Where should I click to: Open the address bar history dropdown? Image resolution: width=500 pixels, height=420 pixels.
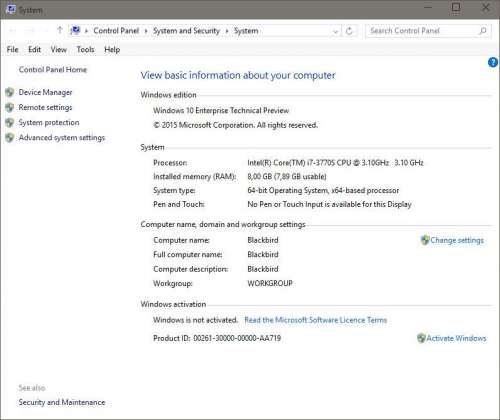coord(335,31)
